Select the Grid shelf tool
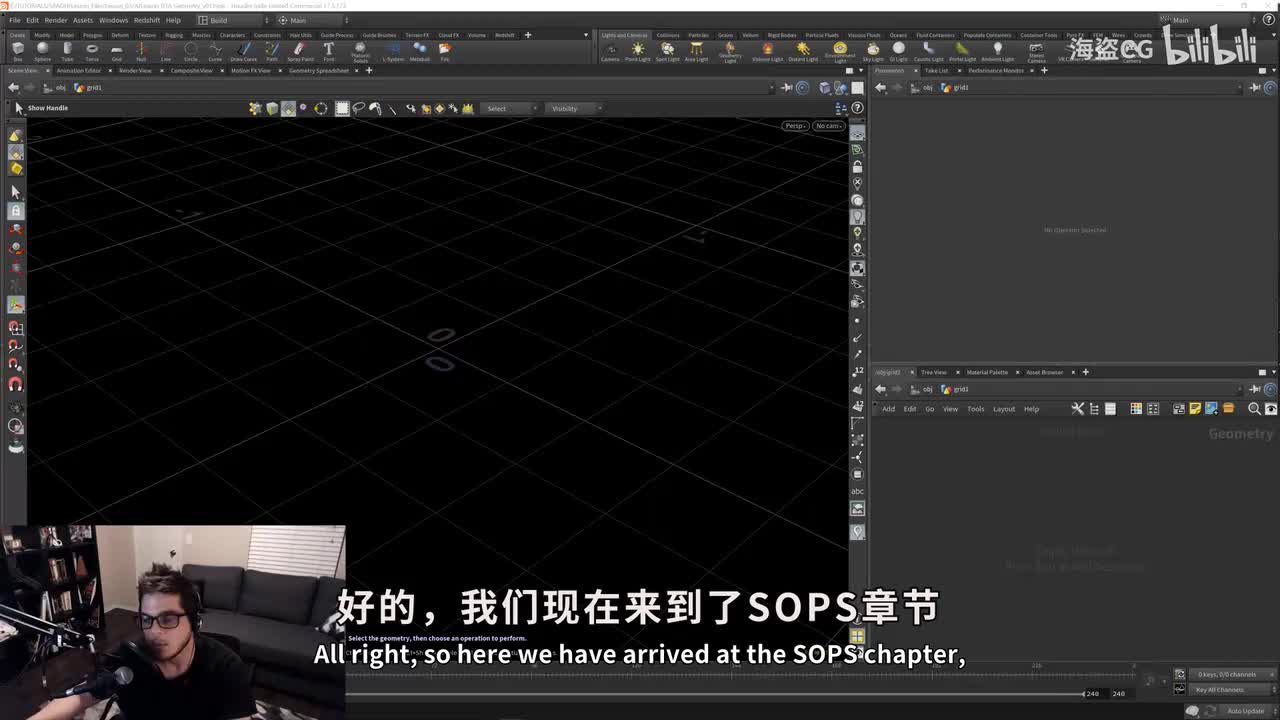1280x720 pixels. (116, 50)
